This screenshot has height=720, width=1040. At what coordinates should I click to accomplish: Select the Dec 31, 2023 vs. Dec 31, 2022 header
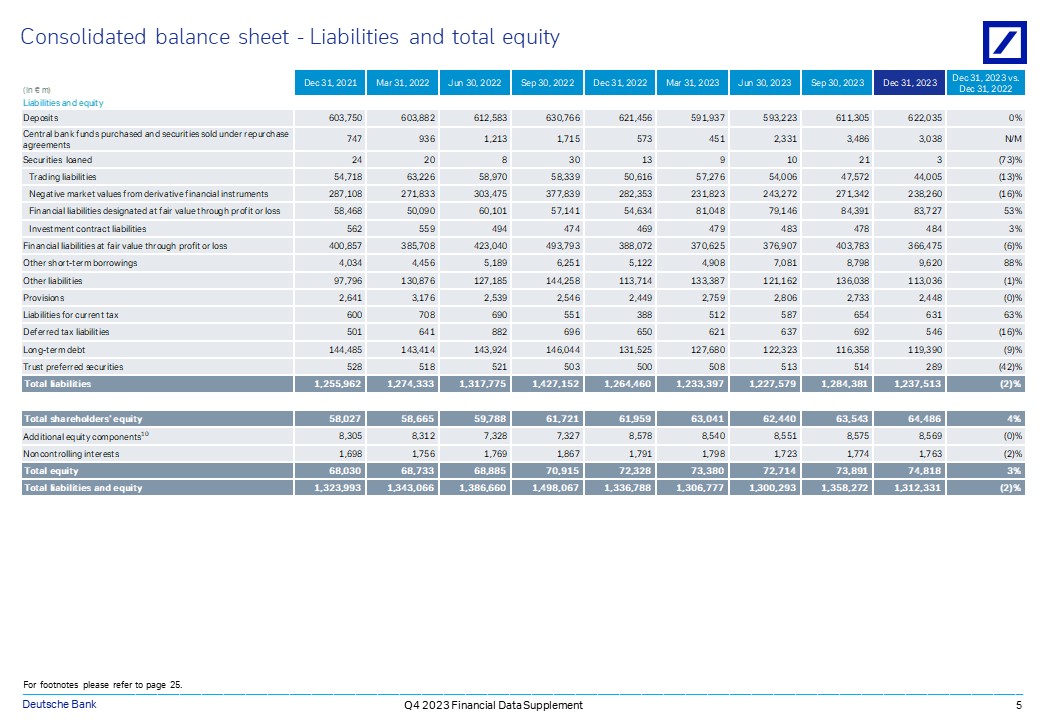coord(986,83)
